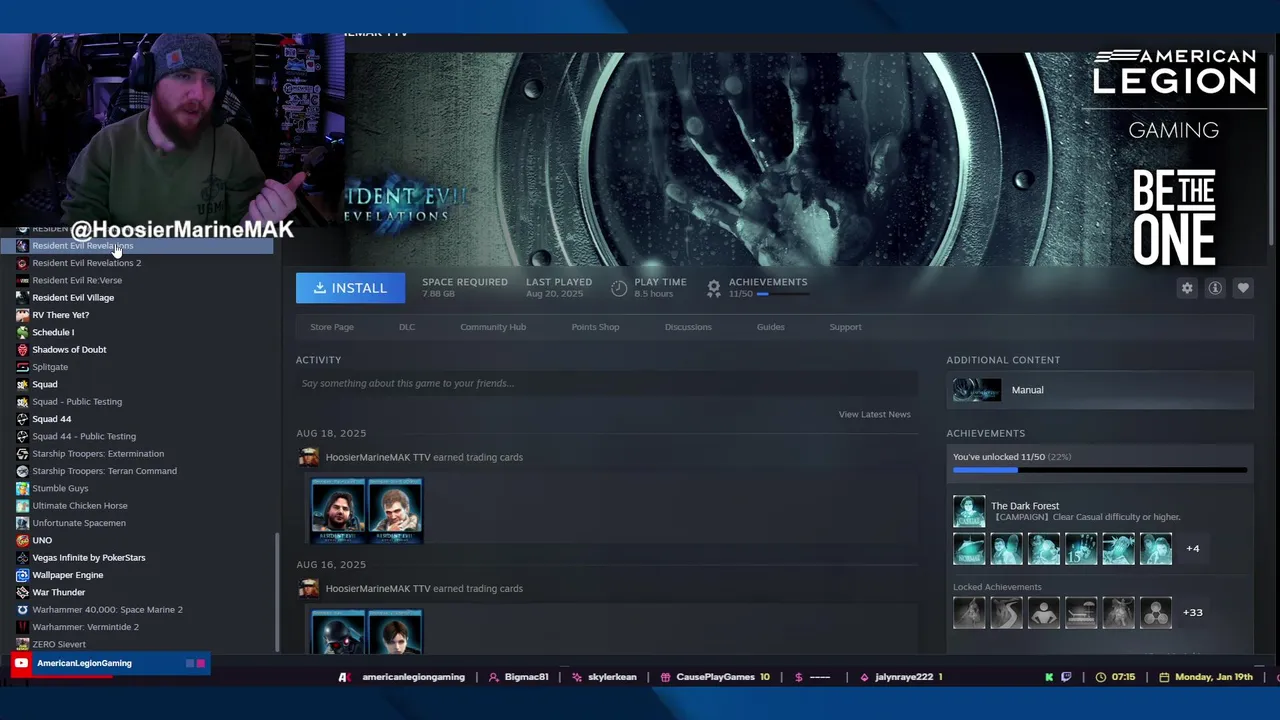Screen dimensions: 1280x720
Task: Open the Guides tab
Action: coord(770,327)
